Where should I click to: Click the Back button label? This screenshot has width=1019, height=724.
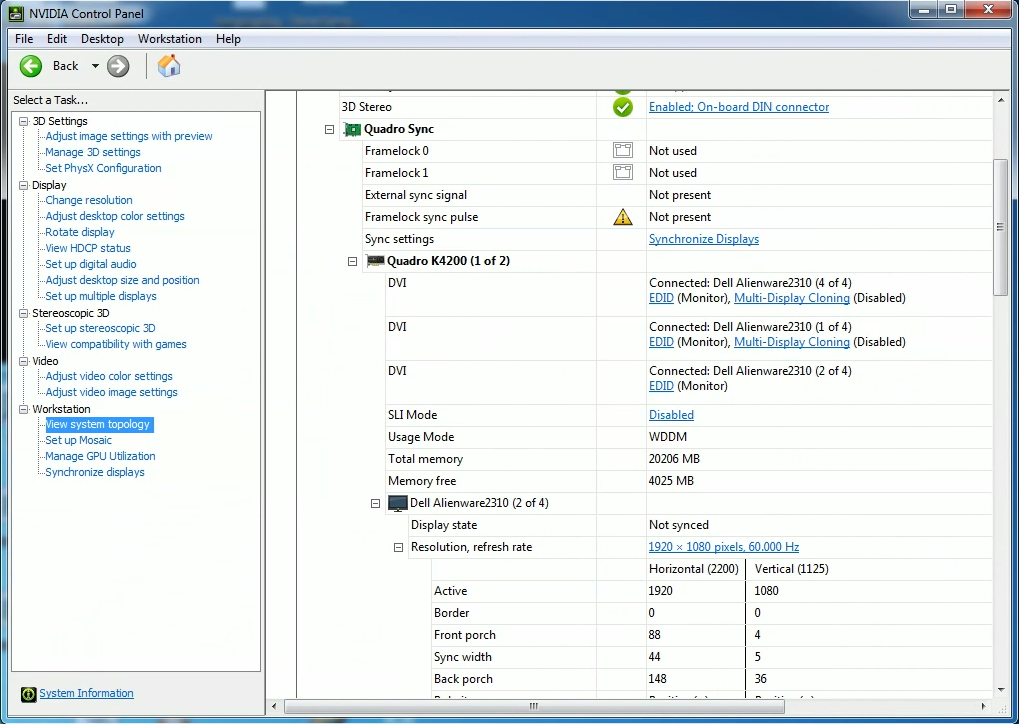[x=66, y=66]
